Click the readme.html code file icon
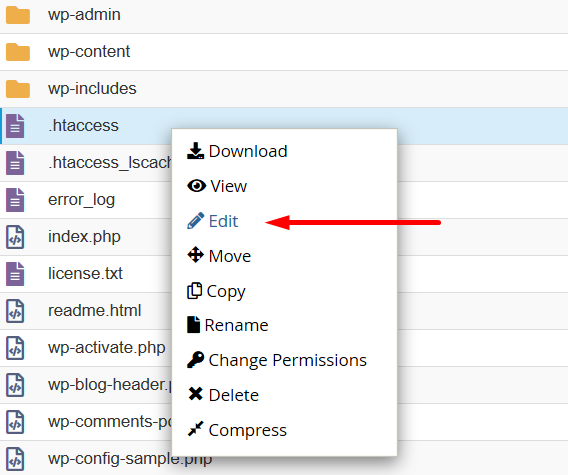The width and height of the screenshot is (568, 475). (15, 311)
